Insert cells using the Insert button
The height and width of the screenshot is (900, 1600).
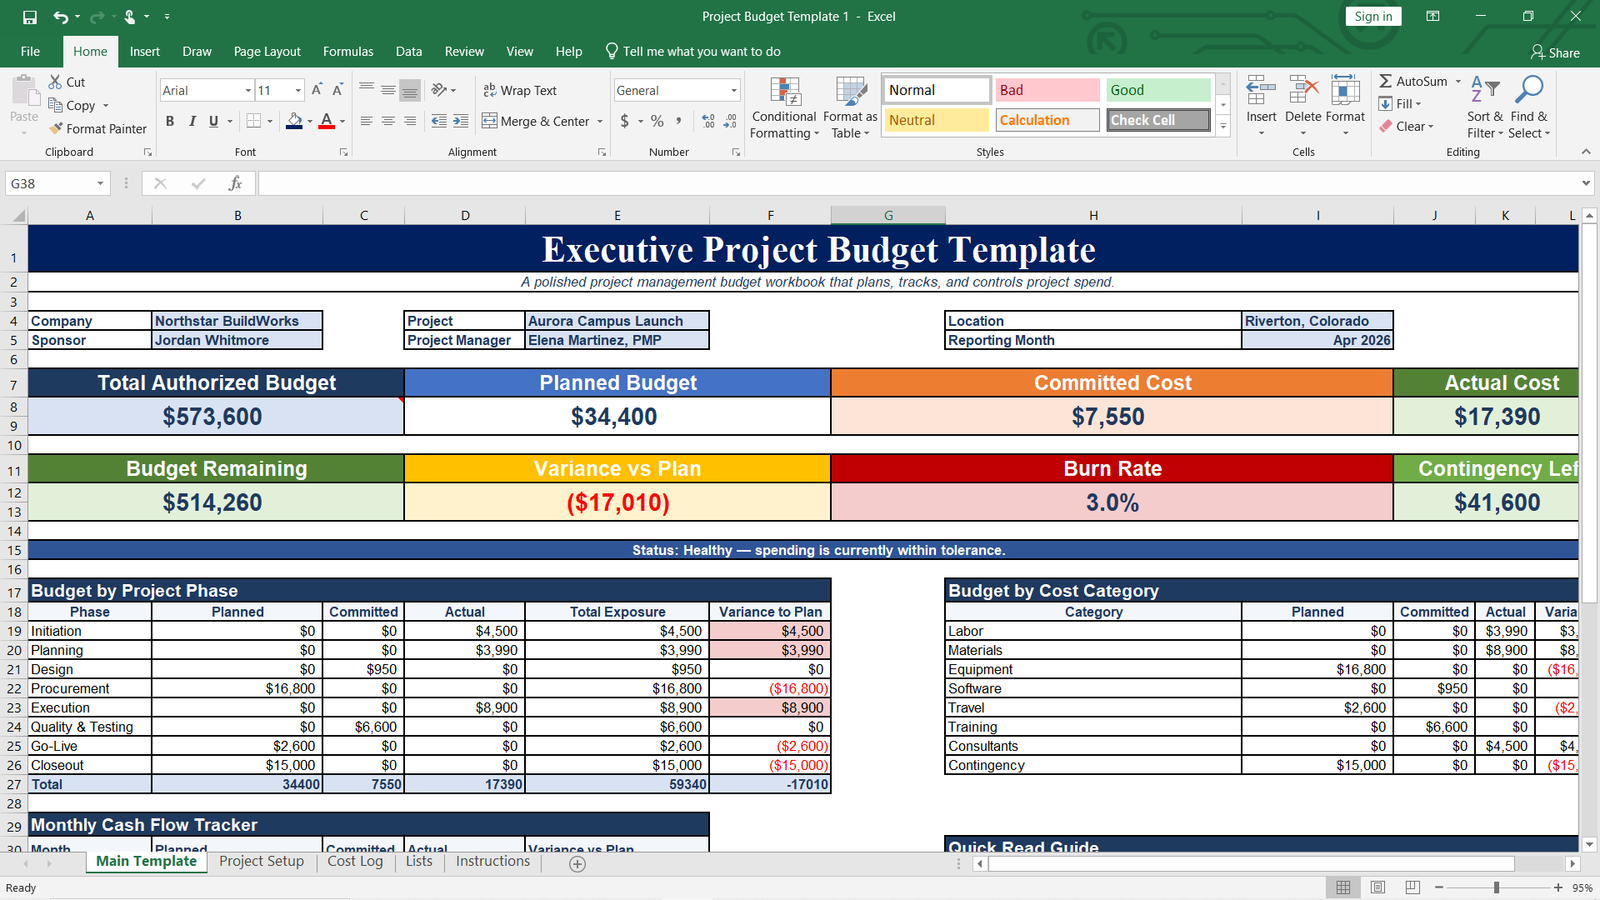pos(1261,107)
